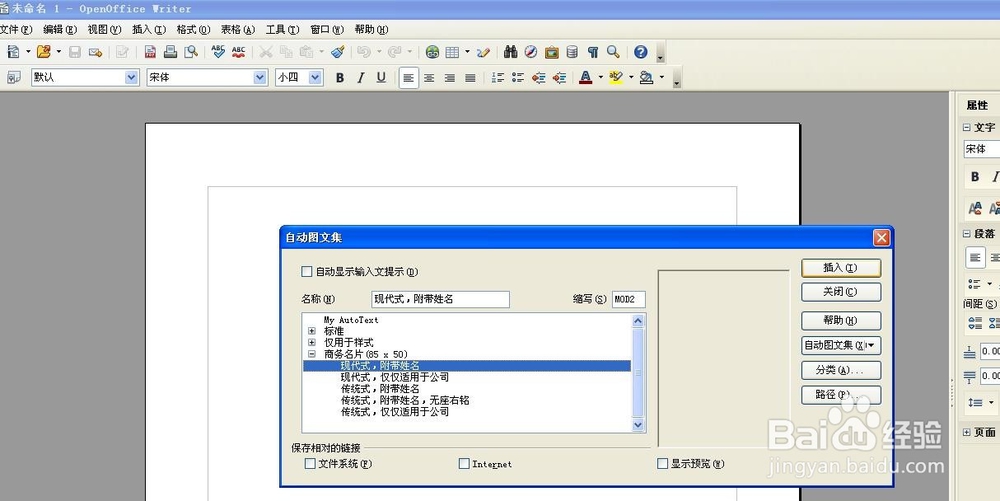Apply Centered alignment in the toolbar

point(429,78)
